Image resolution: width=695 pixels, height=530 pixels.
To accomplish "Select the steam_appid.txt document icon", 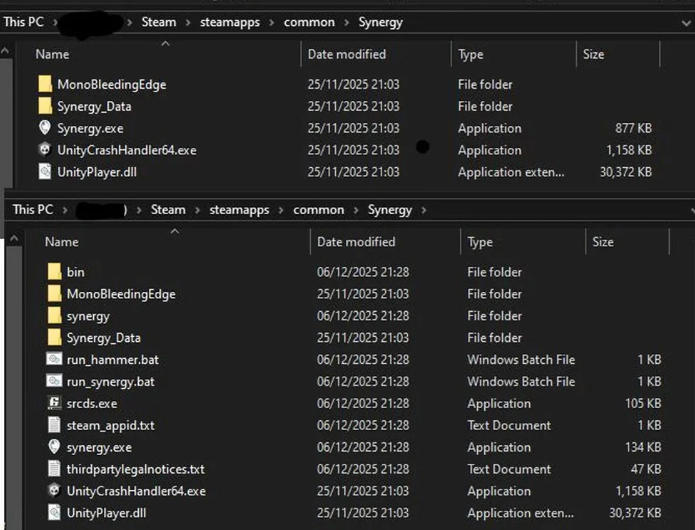I will (x=54, y=426).
